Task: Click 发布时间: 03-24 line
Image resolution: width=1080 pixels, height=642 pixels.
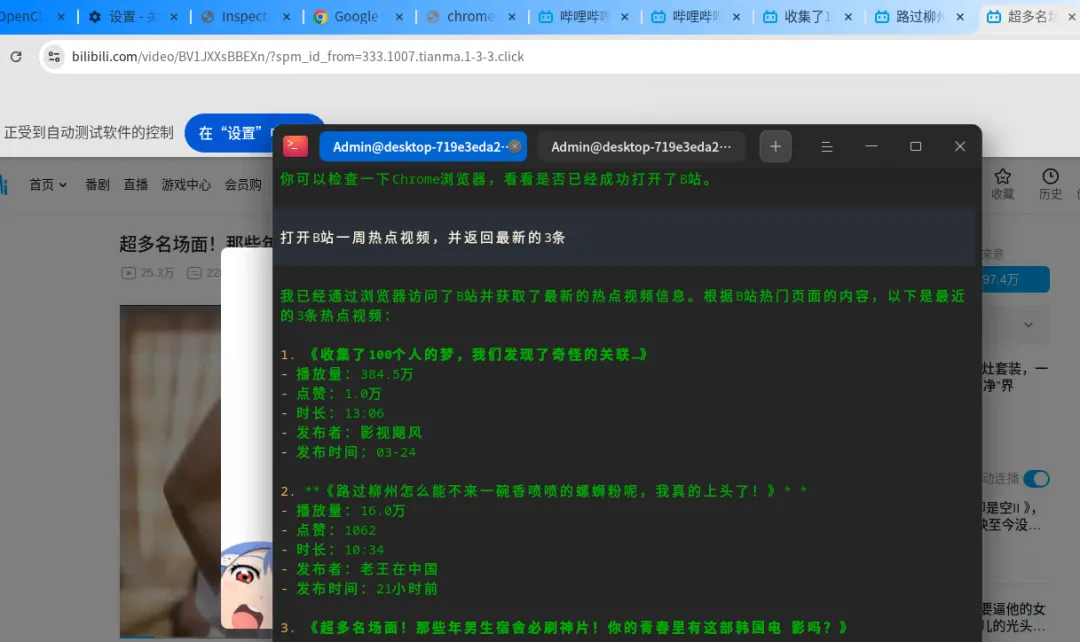Action: (x=349, y=452)
